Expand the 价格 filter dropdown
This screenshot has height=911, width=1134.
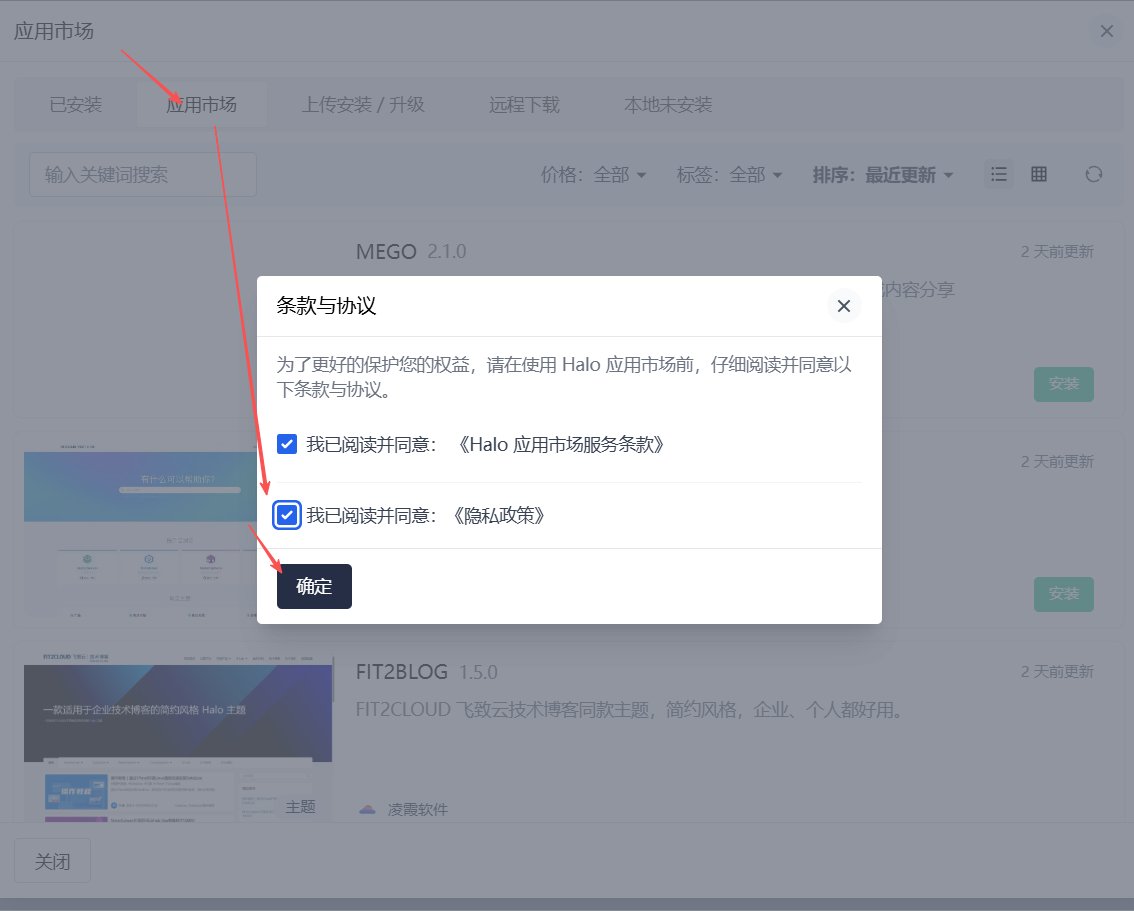594,175
